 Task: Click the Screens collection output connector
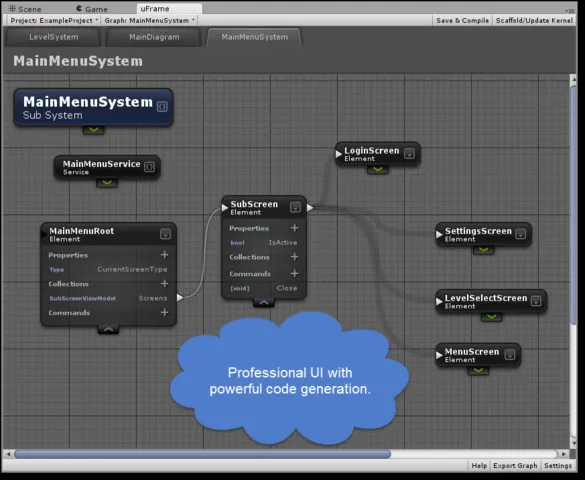click(180, 298)
